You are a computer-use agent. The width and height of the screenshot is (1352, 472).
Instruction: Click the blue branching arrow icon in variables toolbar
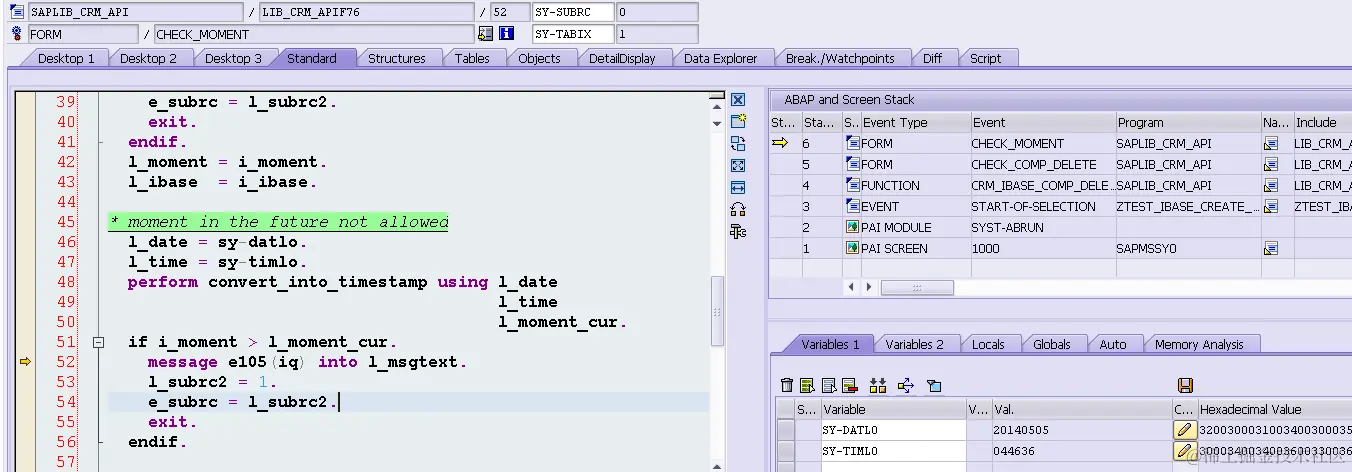pos(906,385)
